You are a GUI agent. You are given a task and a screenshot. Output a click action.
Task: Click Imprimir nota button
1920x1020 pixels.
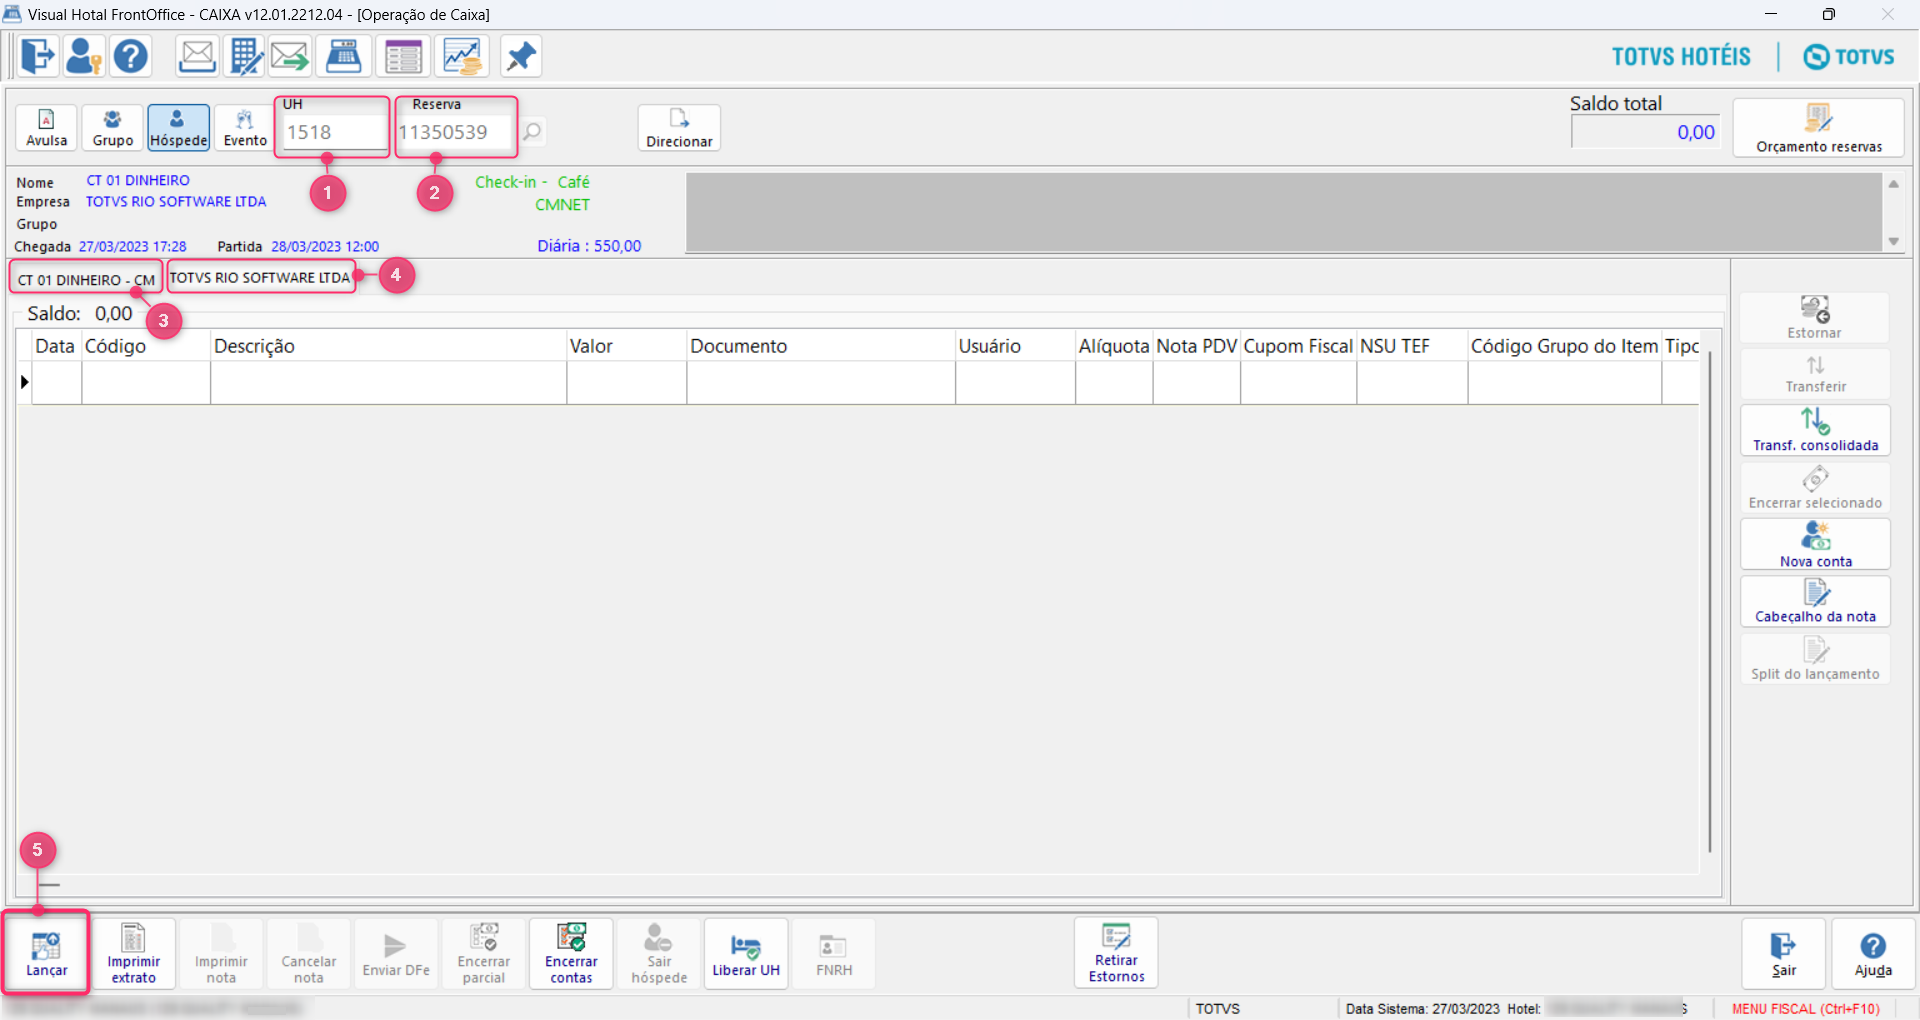[221, 953]
